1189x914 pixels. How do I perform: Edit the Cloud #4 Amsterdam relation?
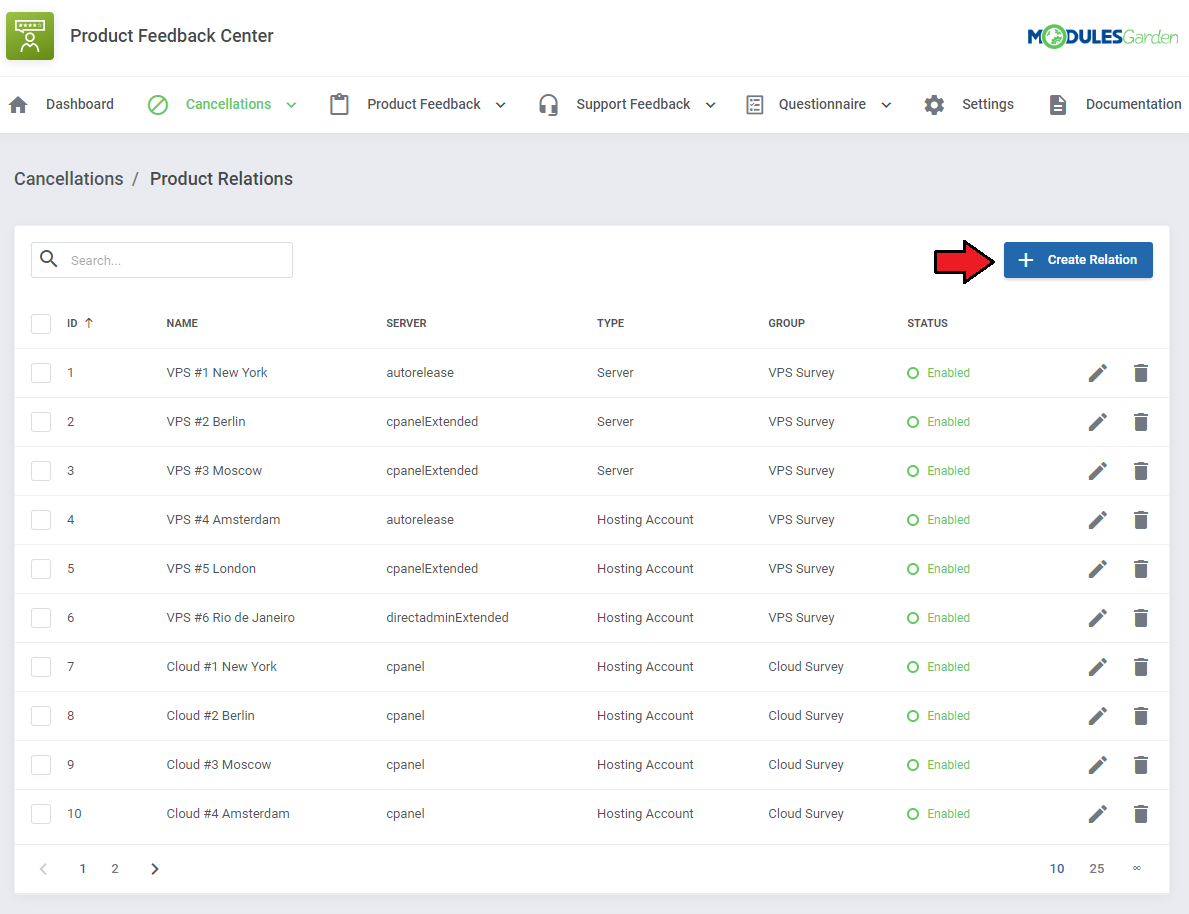point(1097,814)
